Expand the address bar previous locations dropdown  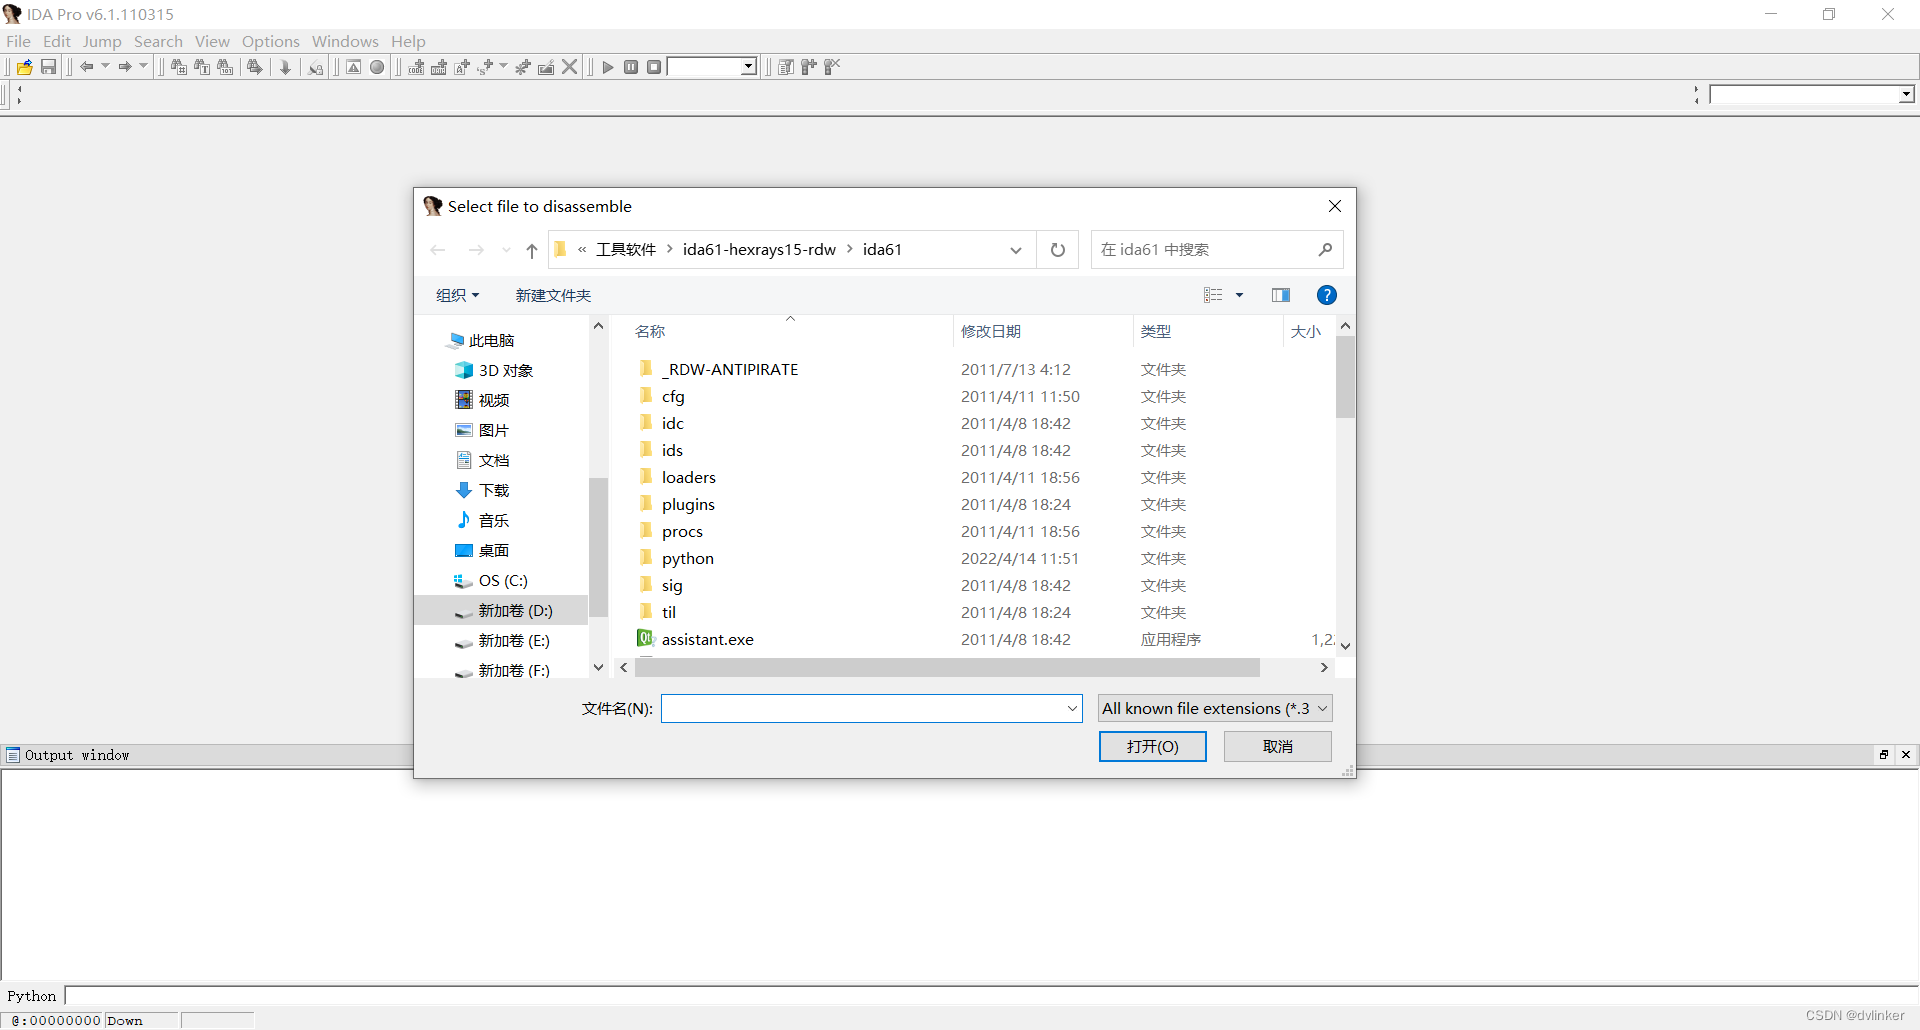point(1016,250)
